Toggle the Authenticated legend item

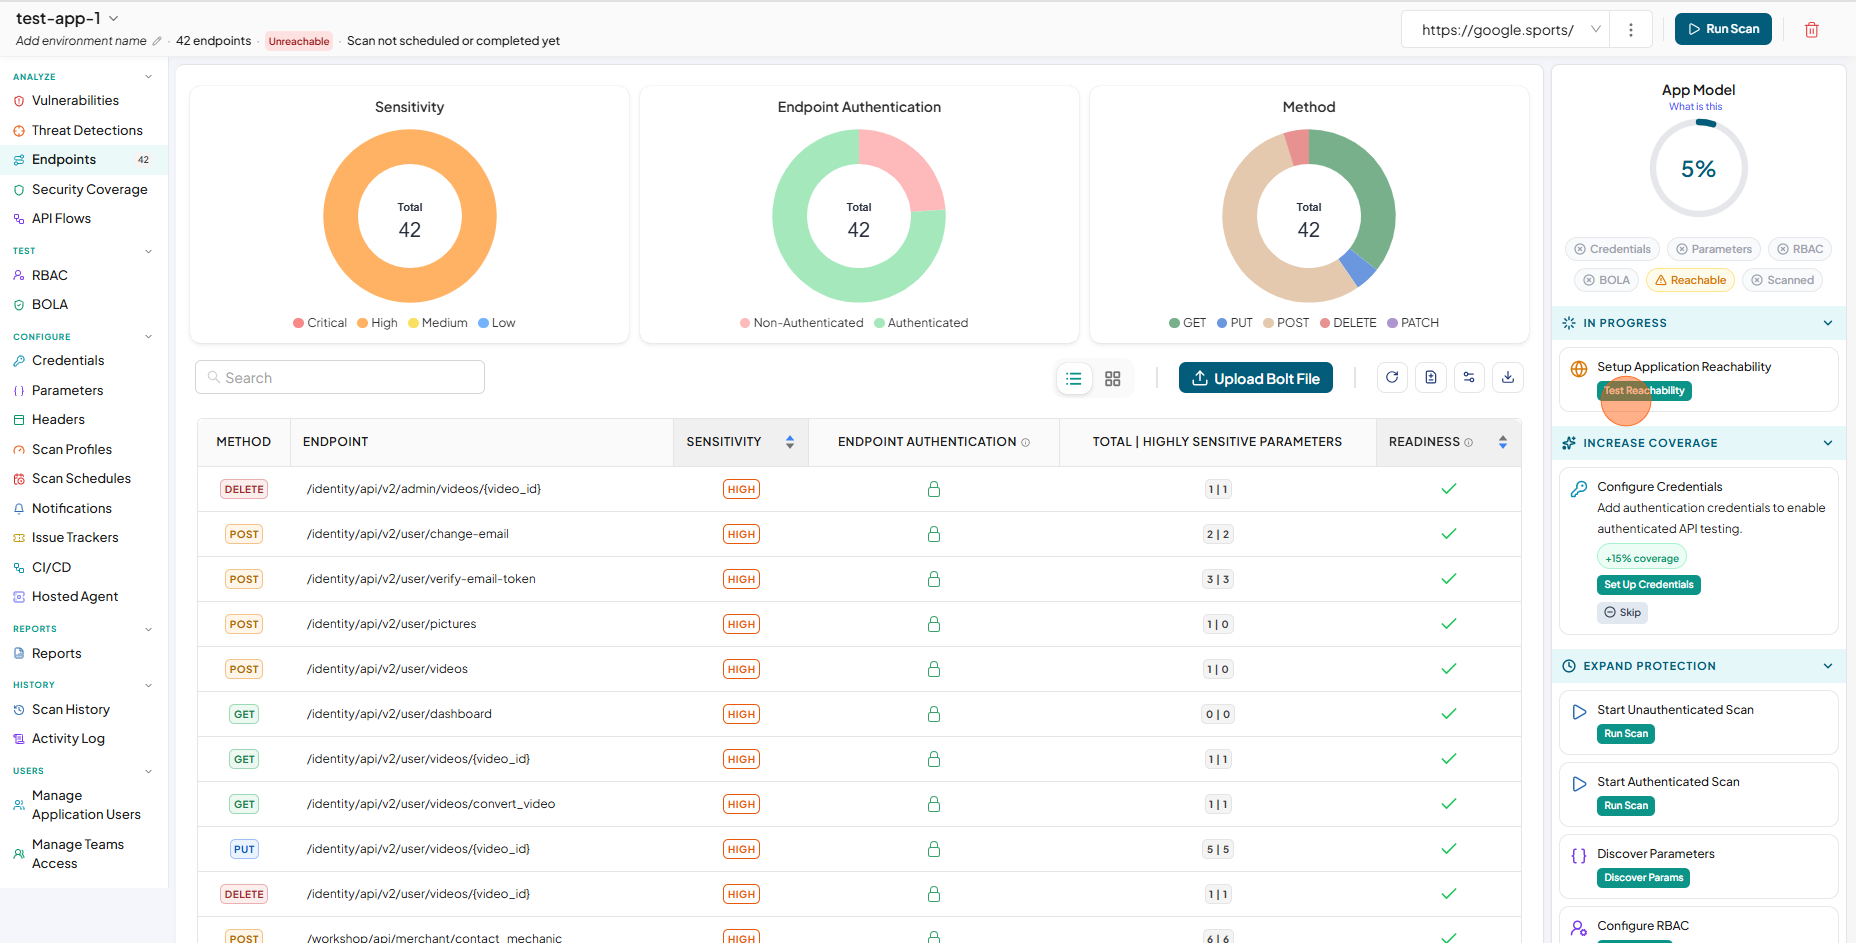(921, 323)
